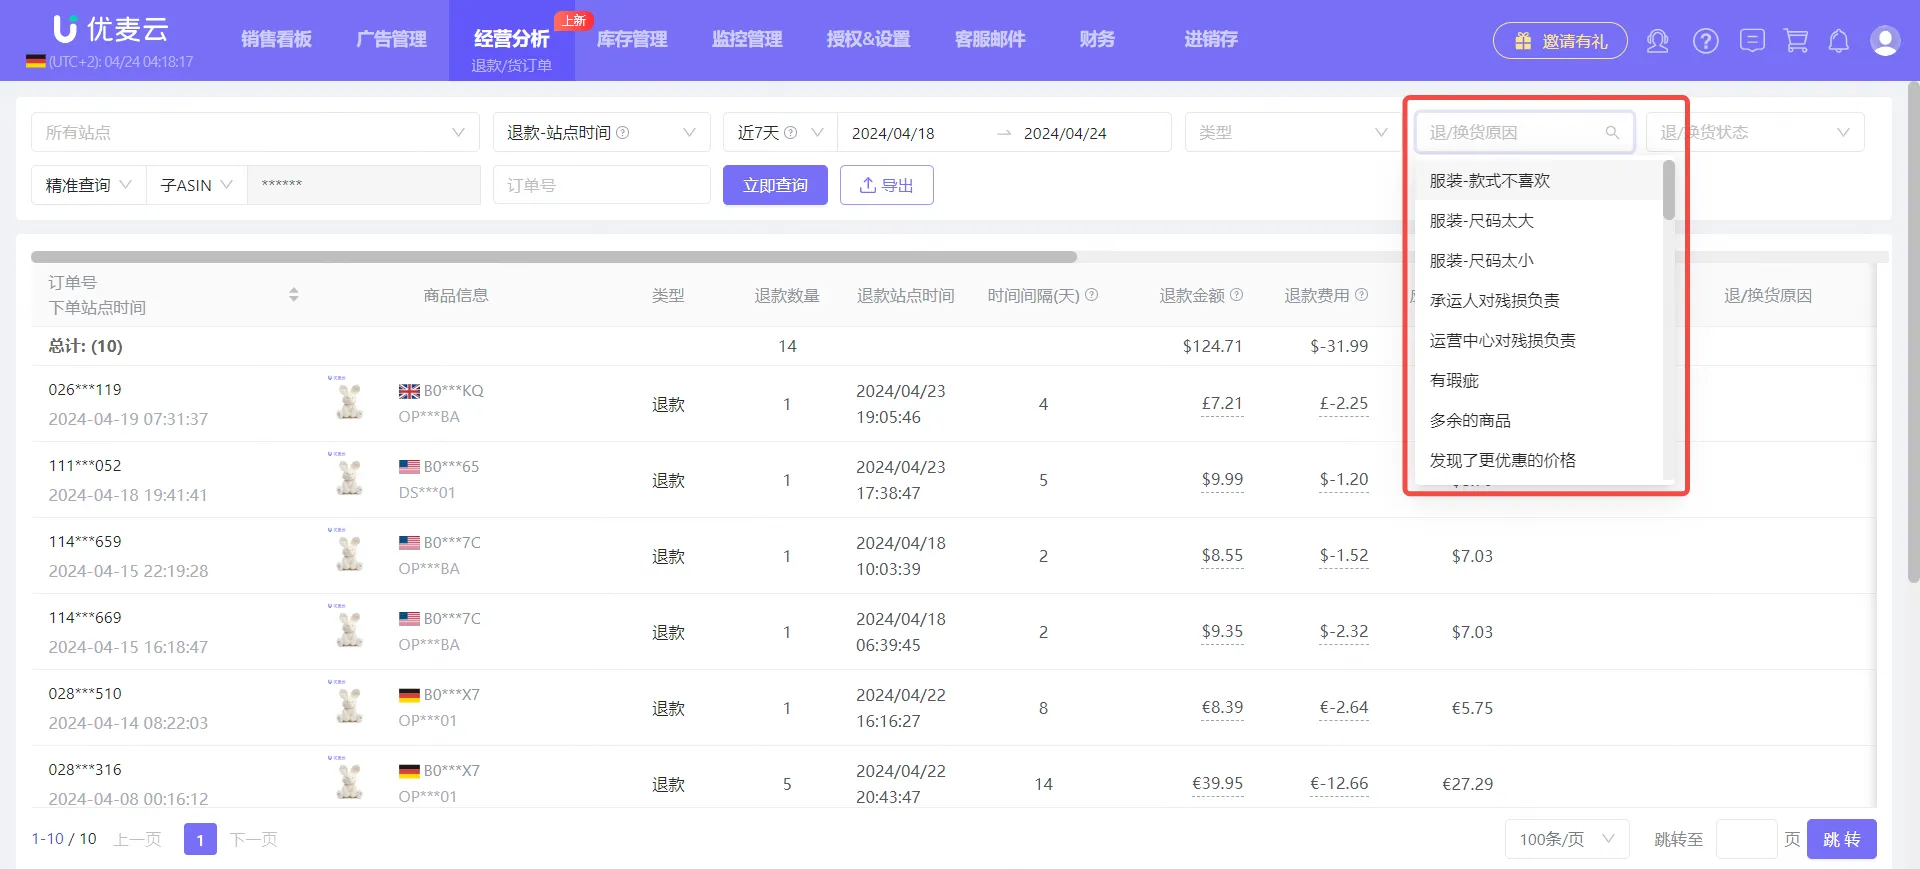Open the 100条/页 page size dropdown
The image size is (1920, 869).
pos(1567,839)
